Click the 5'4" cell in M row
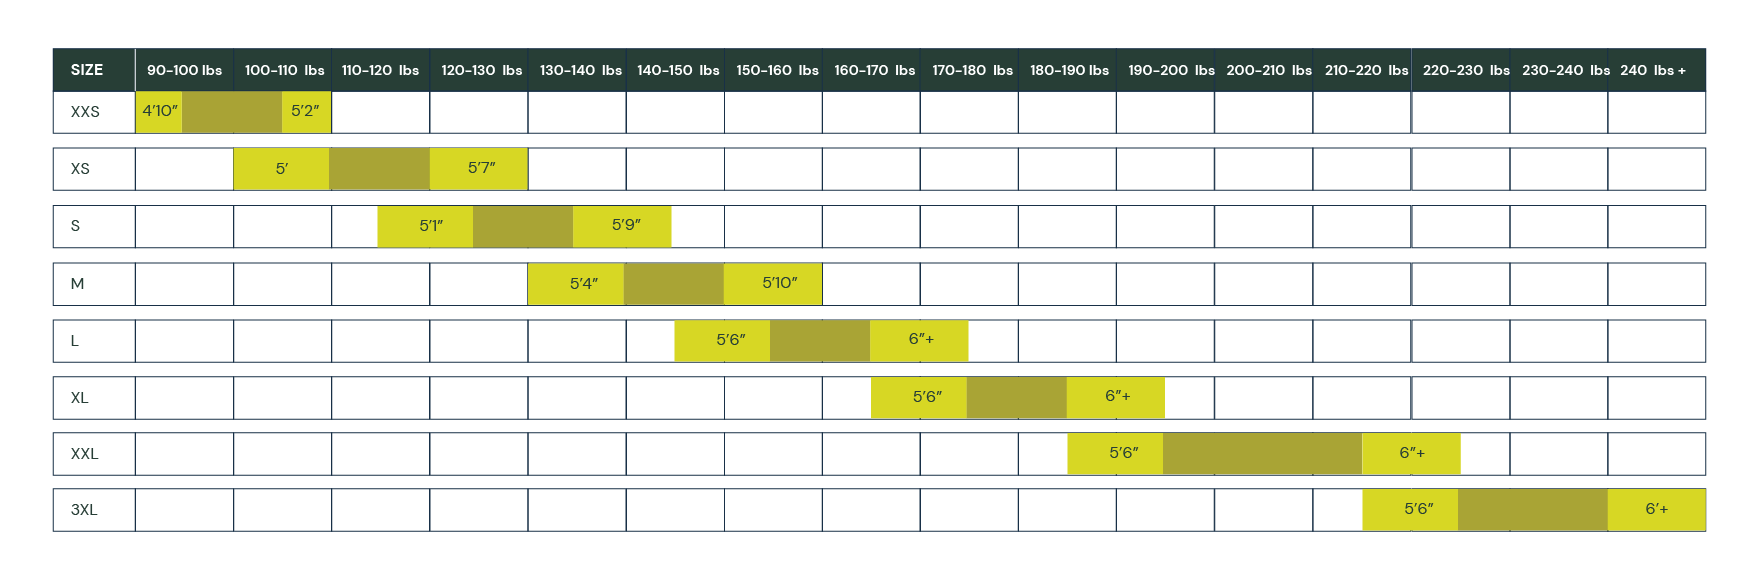The image size is (1759, 580). click(x=583, y=284)
